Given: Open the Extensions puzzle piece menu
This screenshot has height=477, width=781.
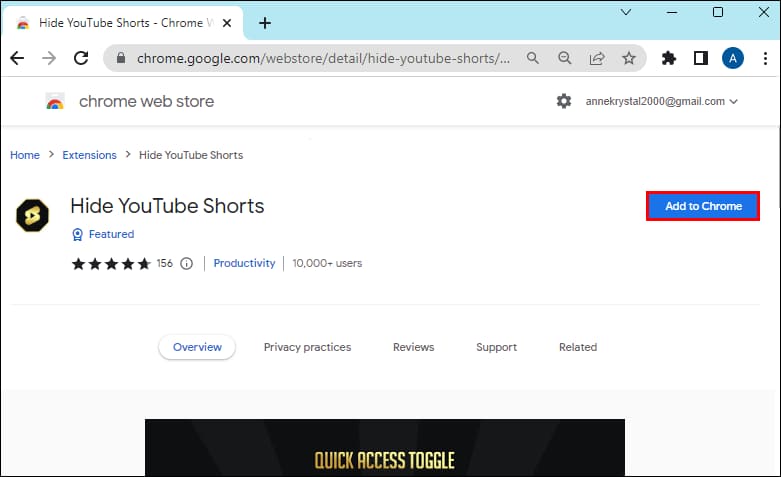Looking at the screenshot, I should pos(668,58).
